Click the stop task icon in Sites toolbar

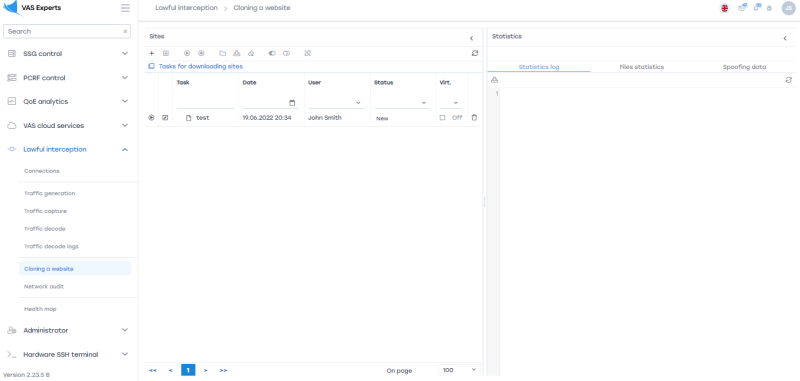(x=201, y=53)
